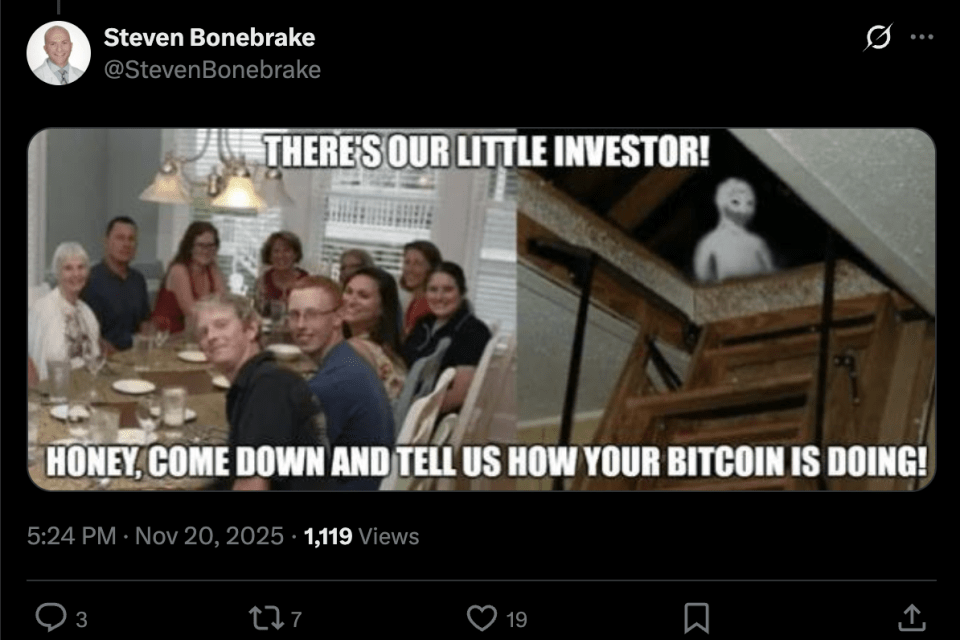Image resolution: width=960 pixels, height=640 pixels.
Task: Click the Views label
Action: click(x=389, y=536)
